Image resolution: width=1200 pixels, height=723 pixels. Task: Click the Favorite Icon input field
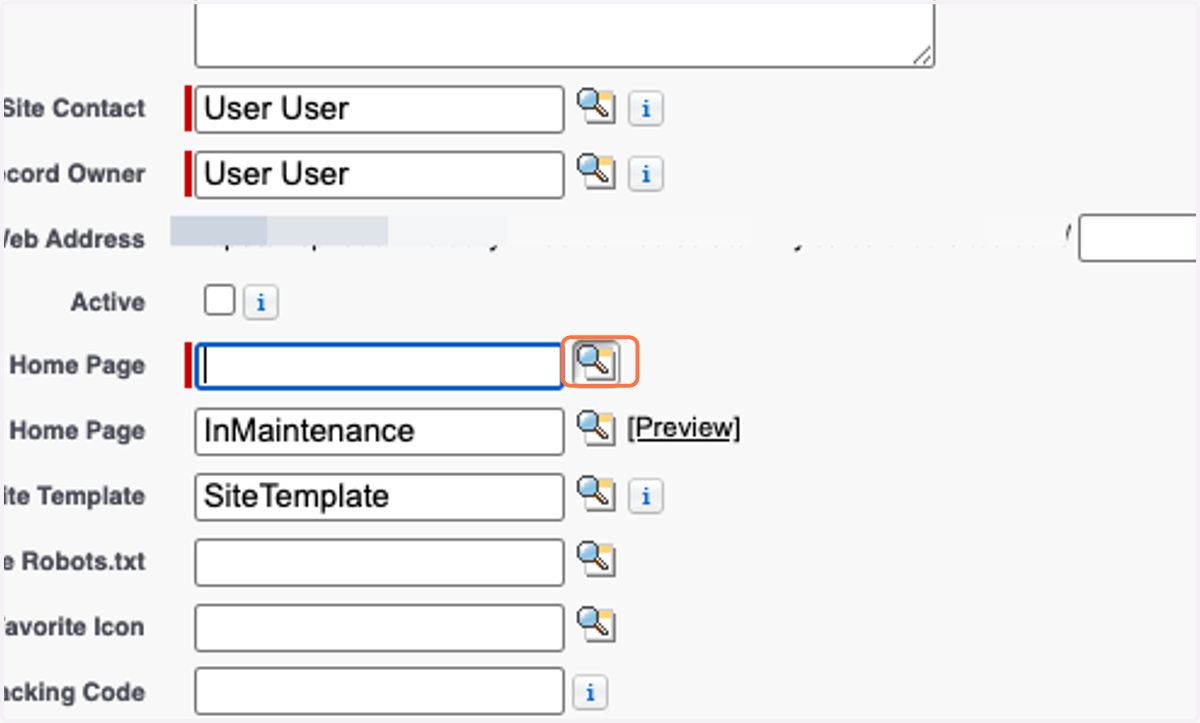pyautogui.click(x=379, y=628)
